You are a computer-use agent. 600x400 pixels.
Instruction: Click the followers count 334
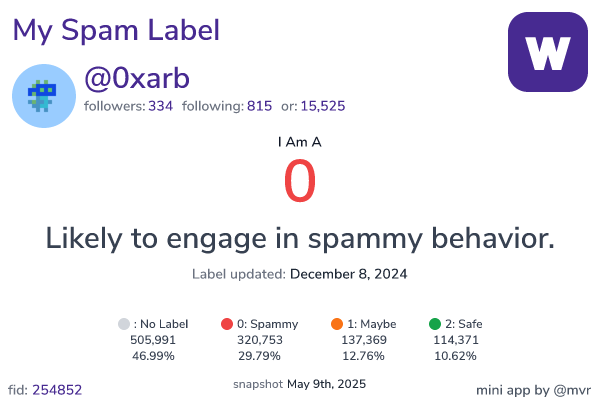160,106
